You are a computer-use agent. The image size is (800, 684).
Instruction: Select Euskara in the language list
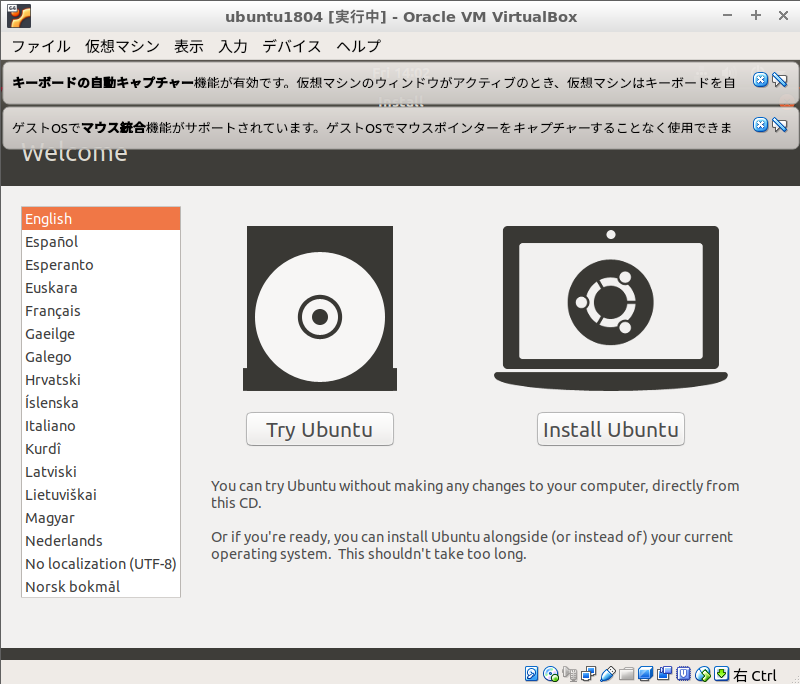101,288
